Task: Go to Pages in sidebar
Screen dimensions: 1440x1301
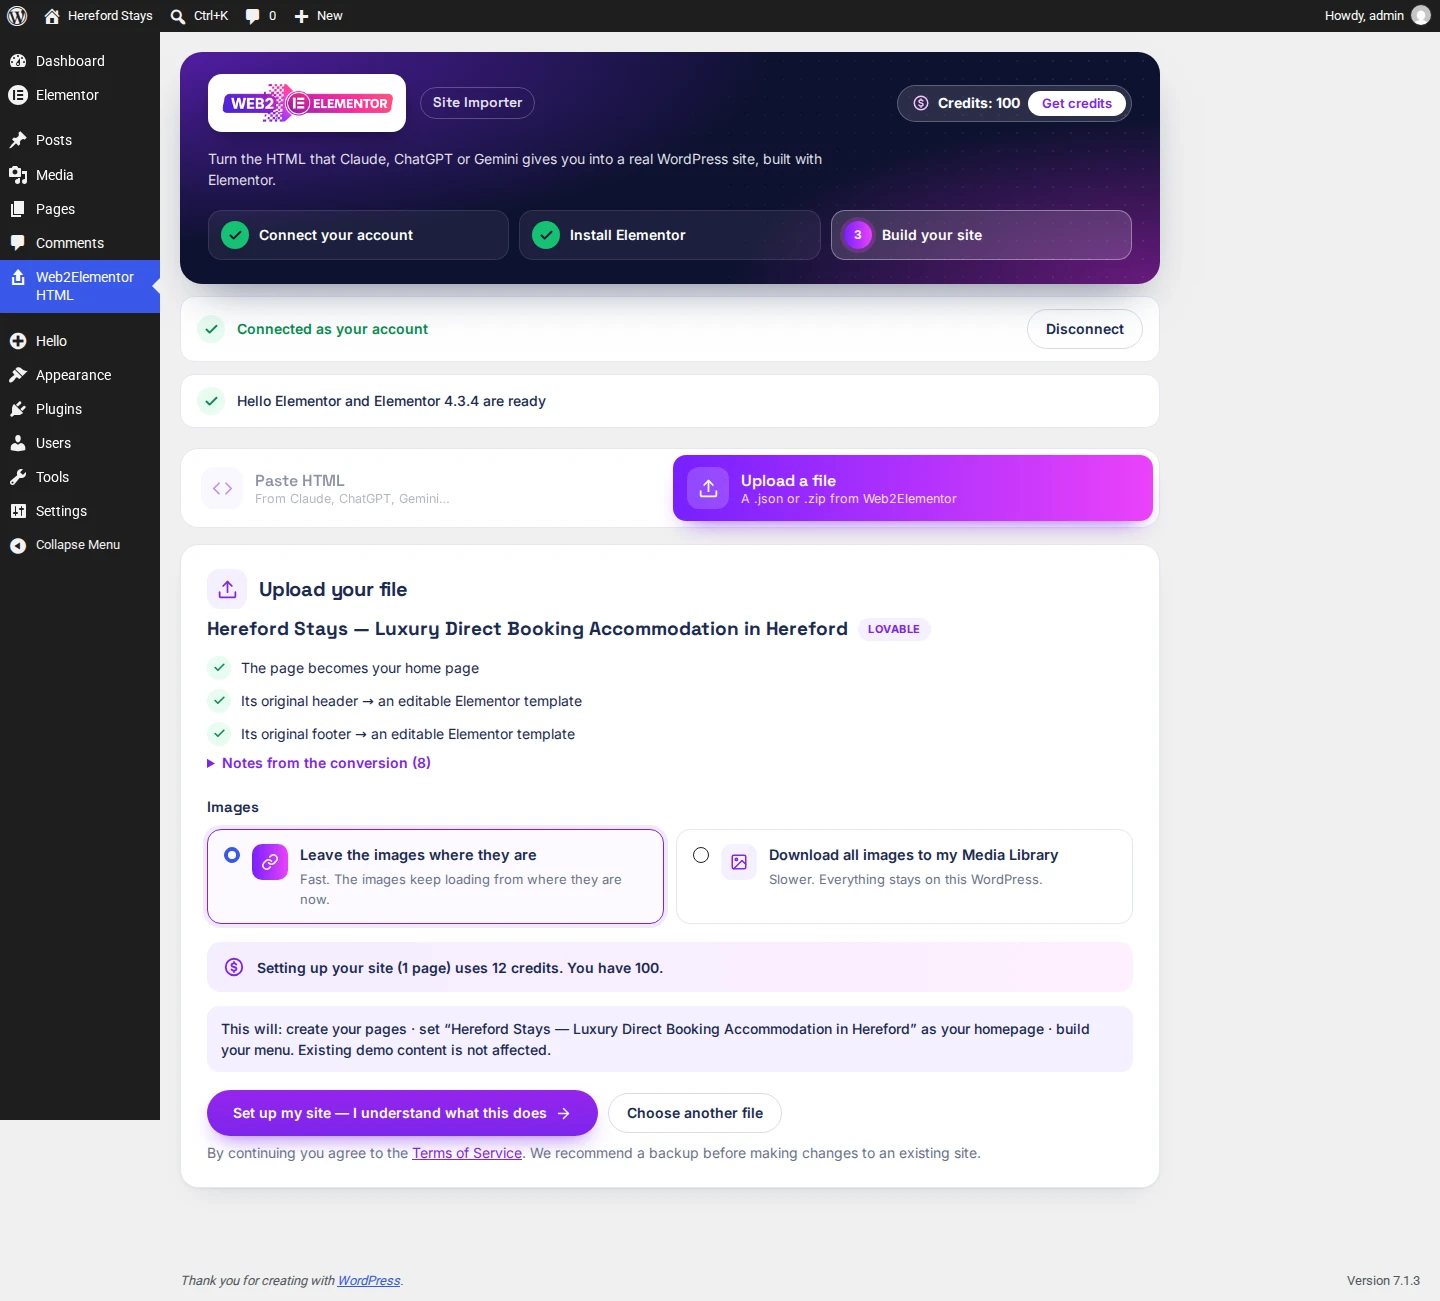Action: (80, 209)
